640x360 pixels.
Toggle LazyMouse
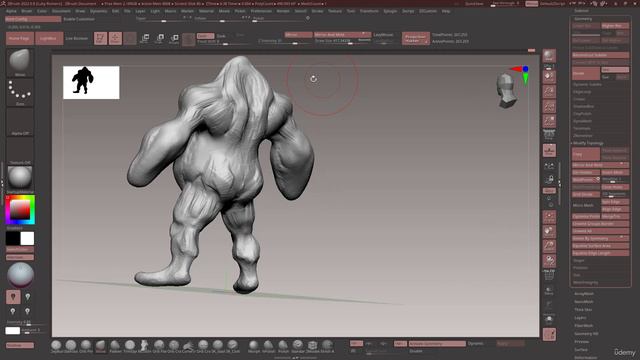point(383,35)
